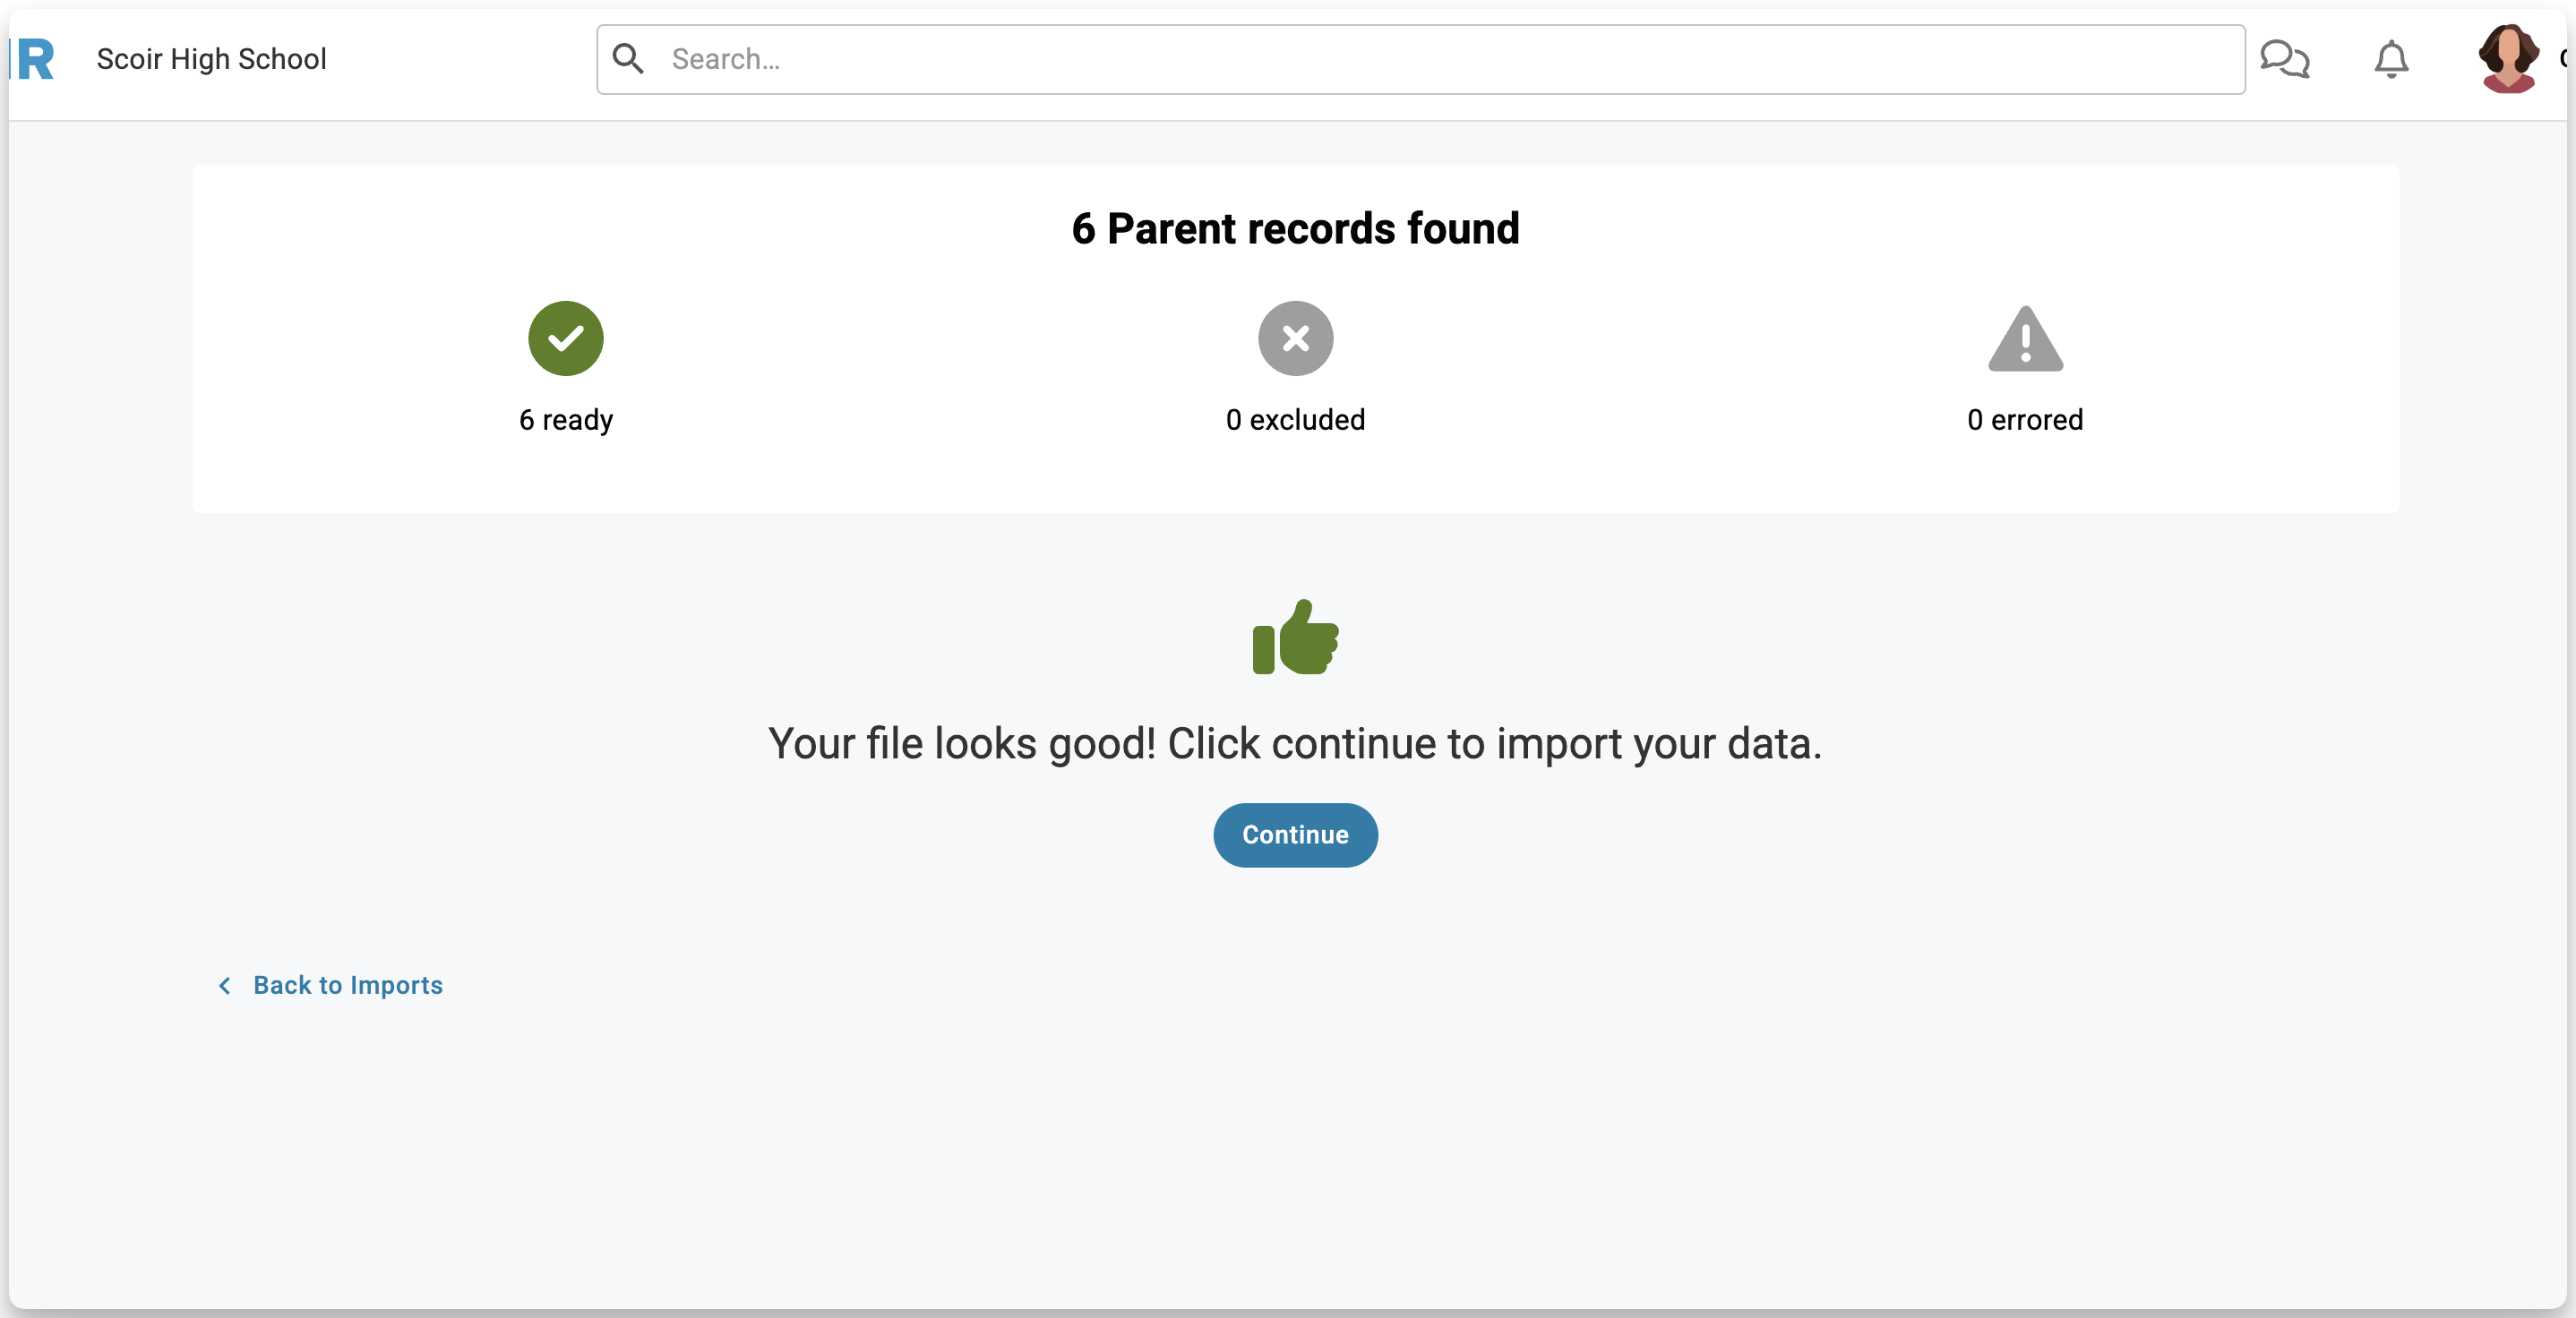The width and height of the screenshot is (2576, 1318).
Task: Click the search magnifier icon
Action: 628,59
